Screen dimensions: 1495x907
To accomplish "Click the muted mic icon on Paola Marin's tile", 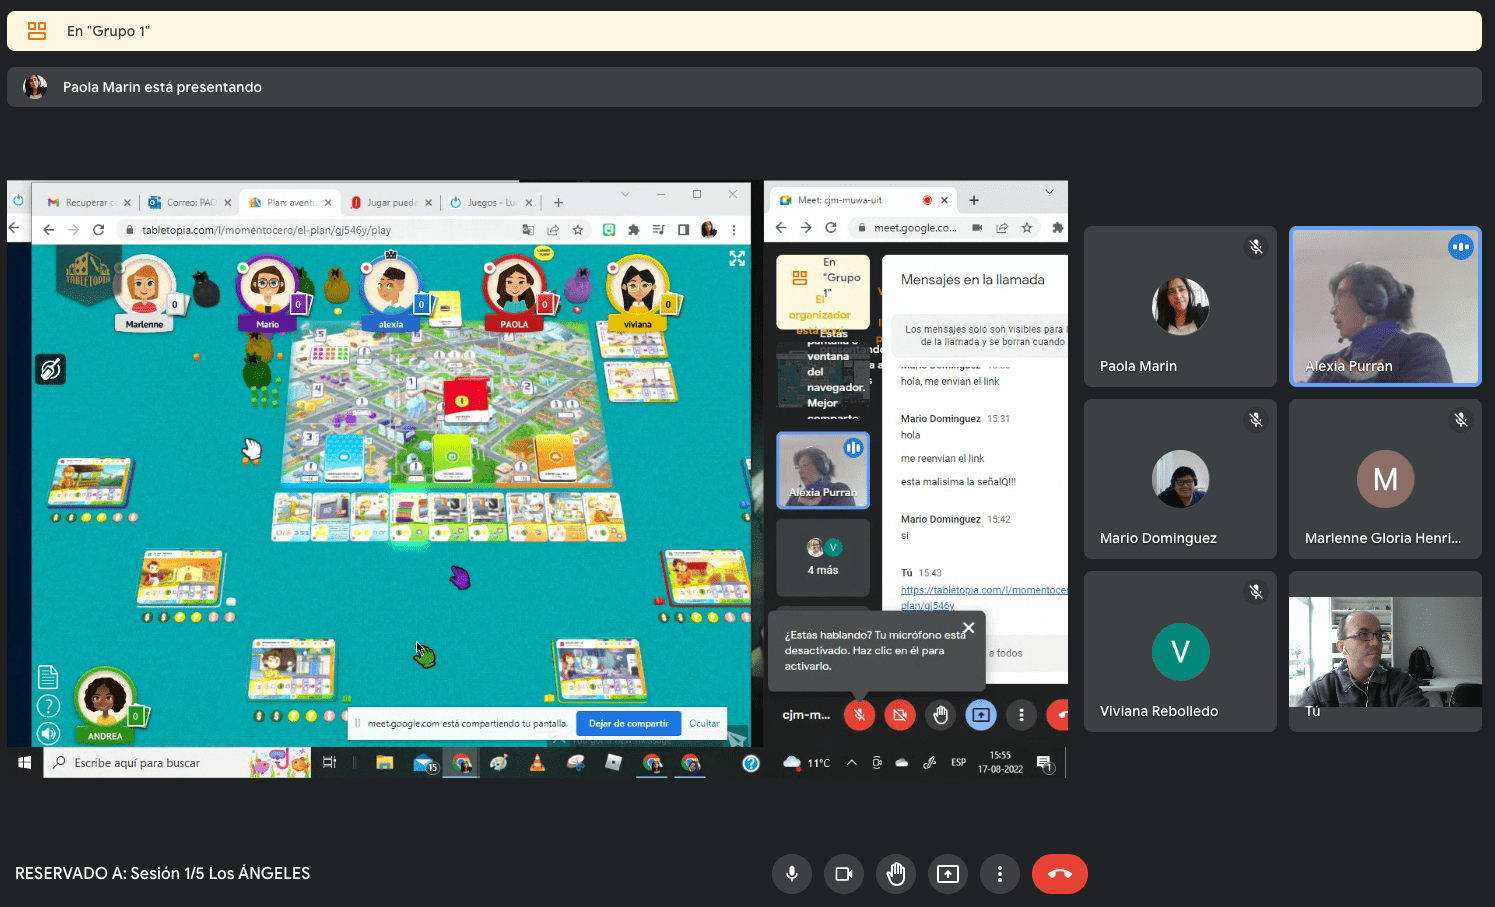I will pyautogui.click(x=1256, y=247).
